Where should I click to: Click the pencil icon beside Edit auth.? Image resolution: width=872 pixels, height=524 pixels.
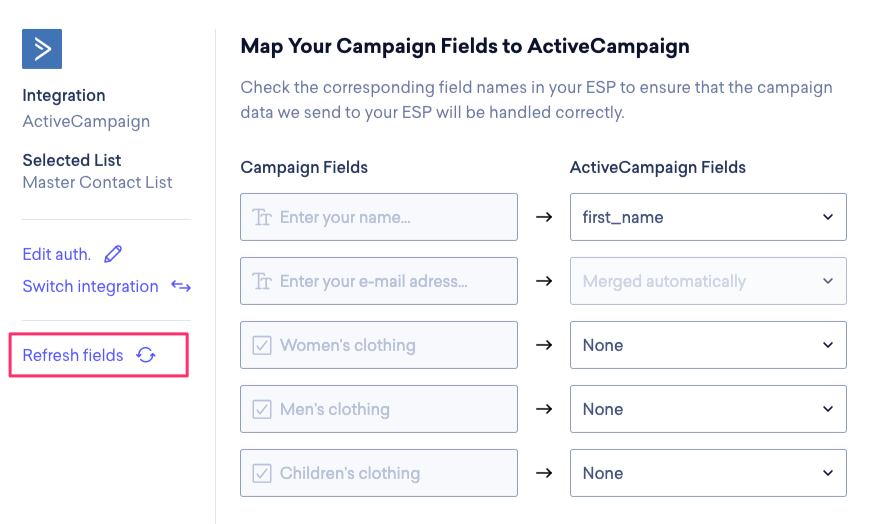point(113,254)
